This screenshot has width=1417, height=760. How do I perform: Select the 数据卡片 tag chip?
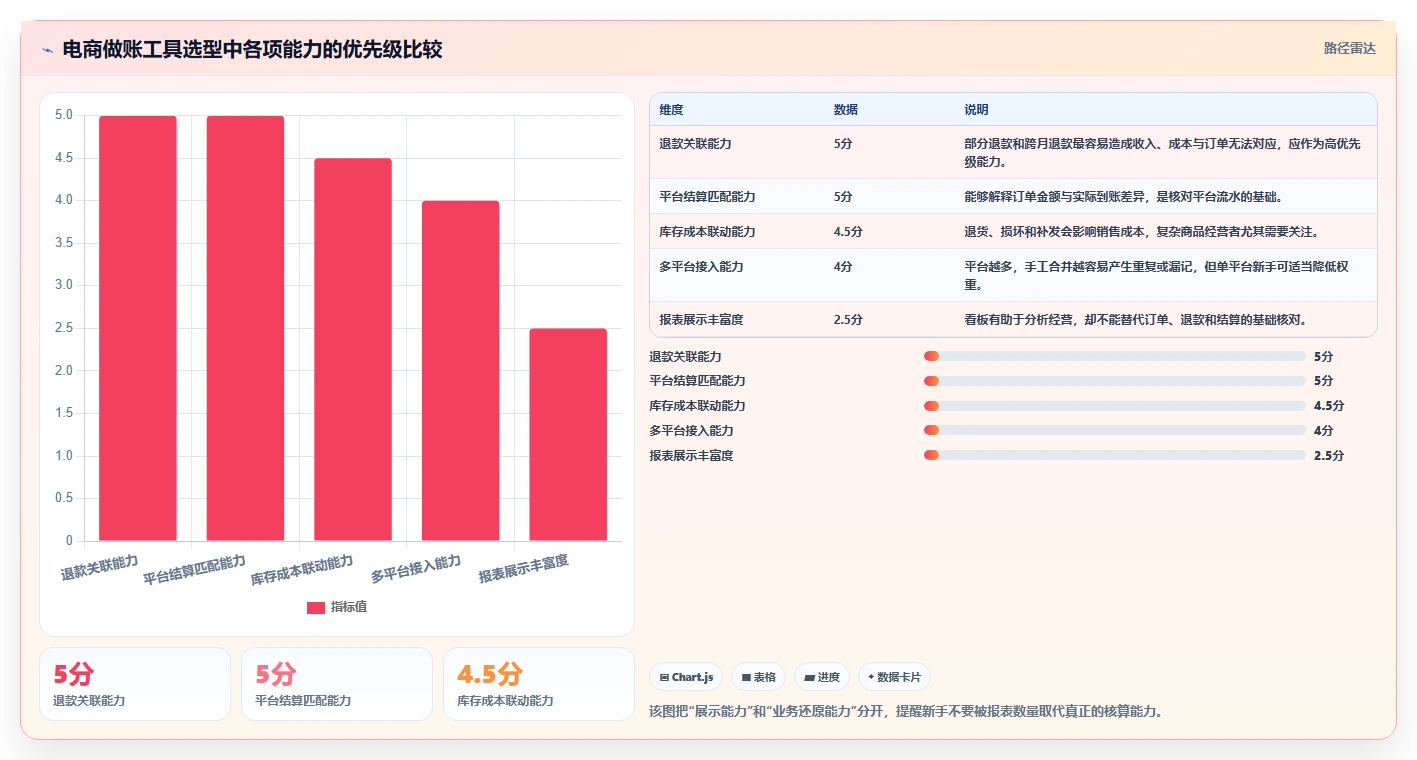(894, 677)
